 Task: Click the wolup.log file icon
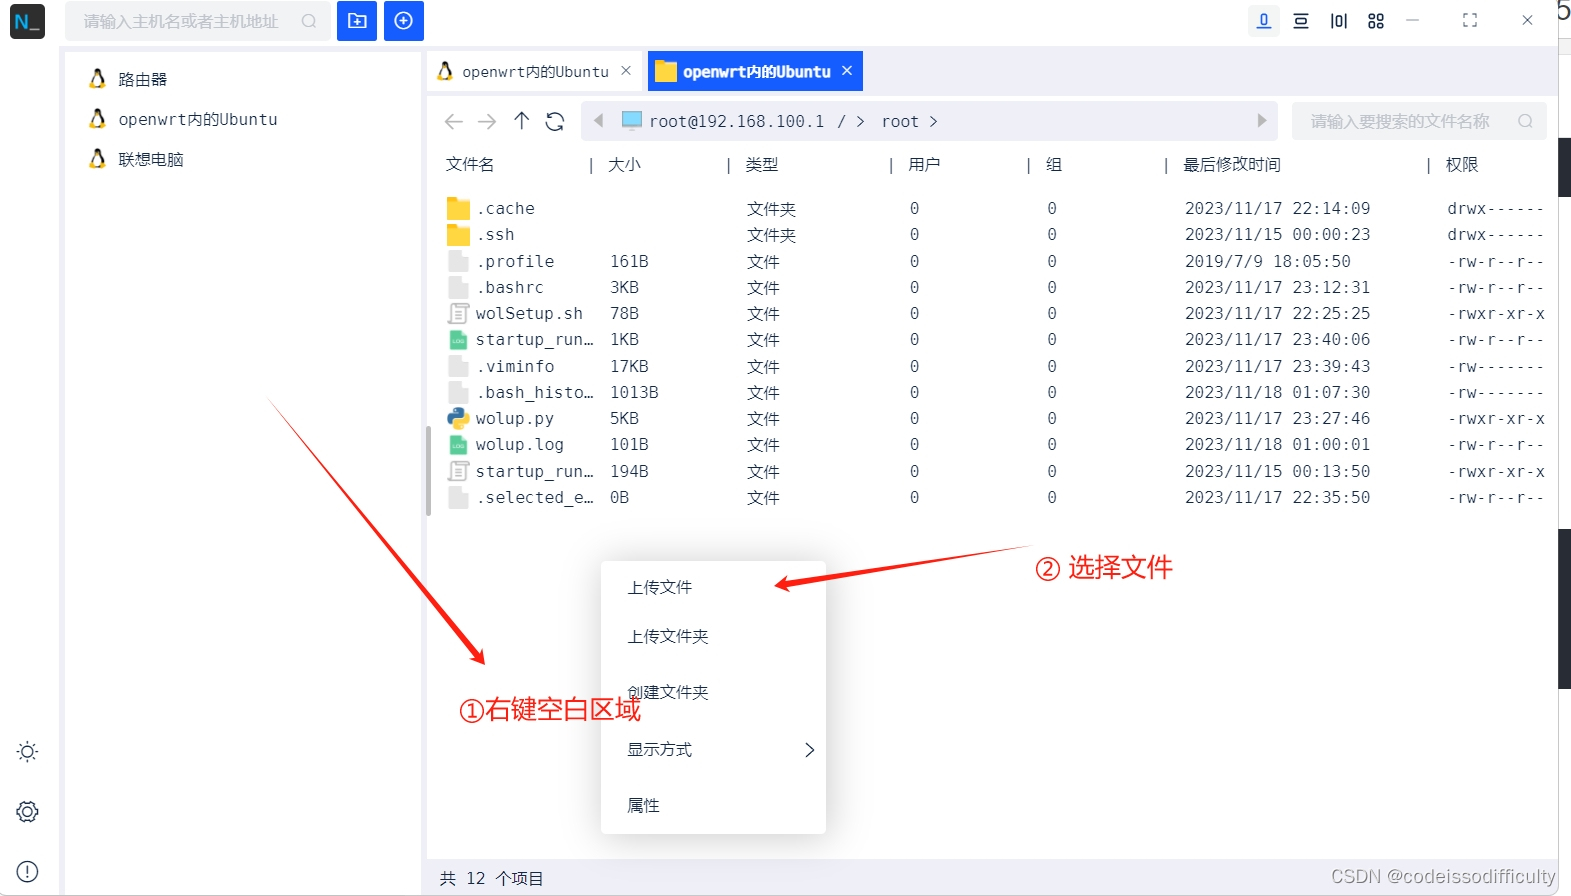point(458,444)
